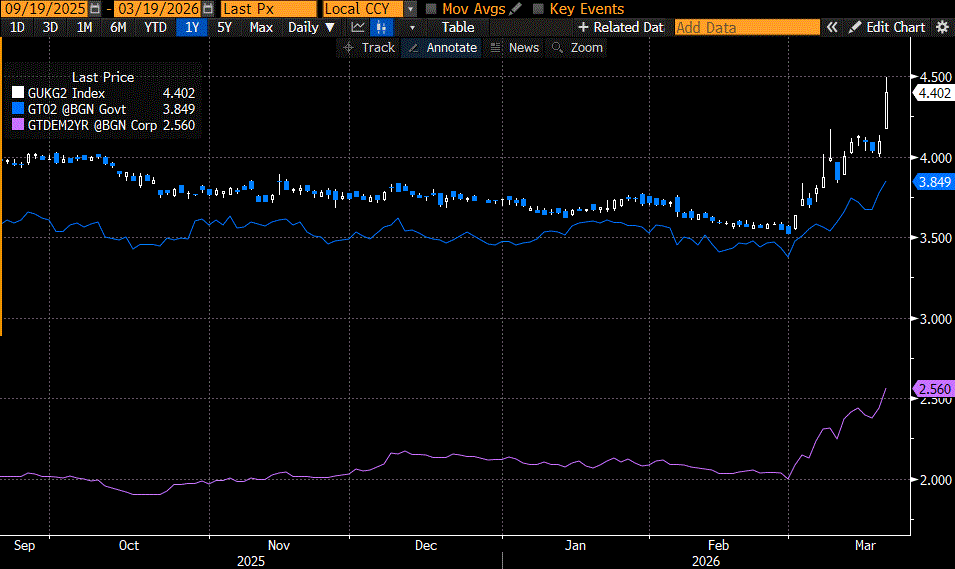Viewport: 955px width, 569px height.
Task: Click the Add Data input field
Action: pyautogui.click(x=746, y=27)
